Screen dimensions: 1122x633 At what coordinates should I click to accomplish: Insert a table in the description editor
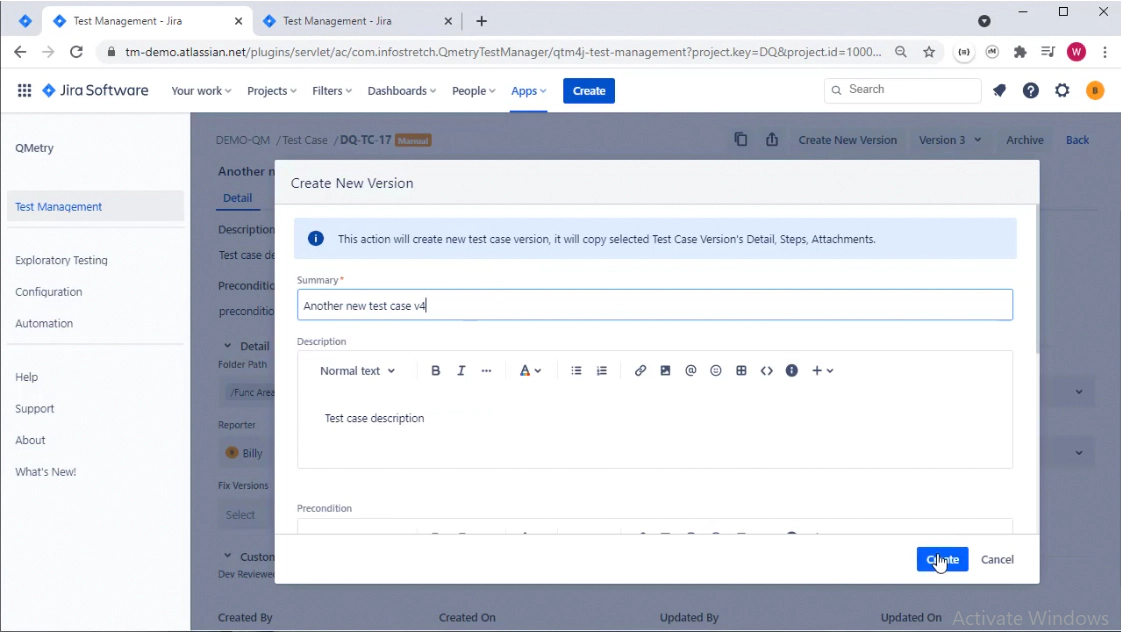[741, 370]
